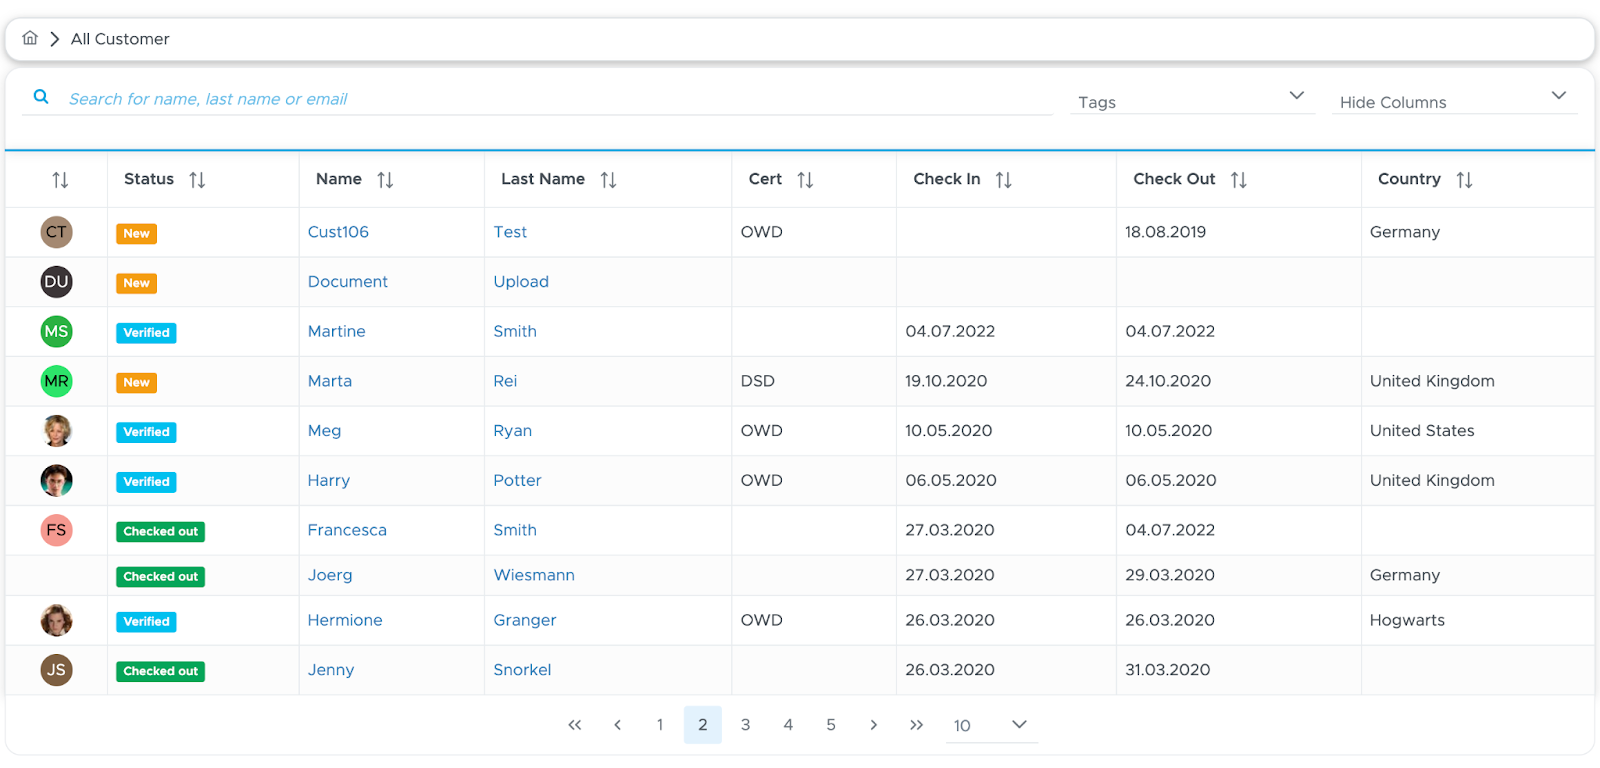The width and height of the screenshot is (1600, 768).
Task: Open the Potter last name link
Action: point(517,480)
